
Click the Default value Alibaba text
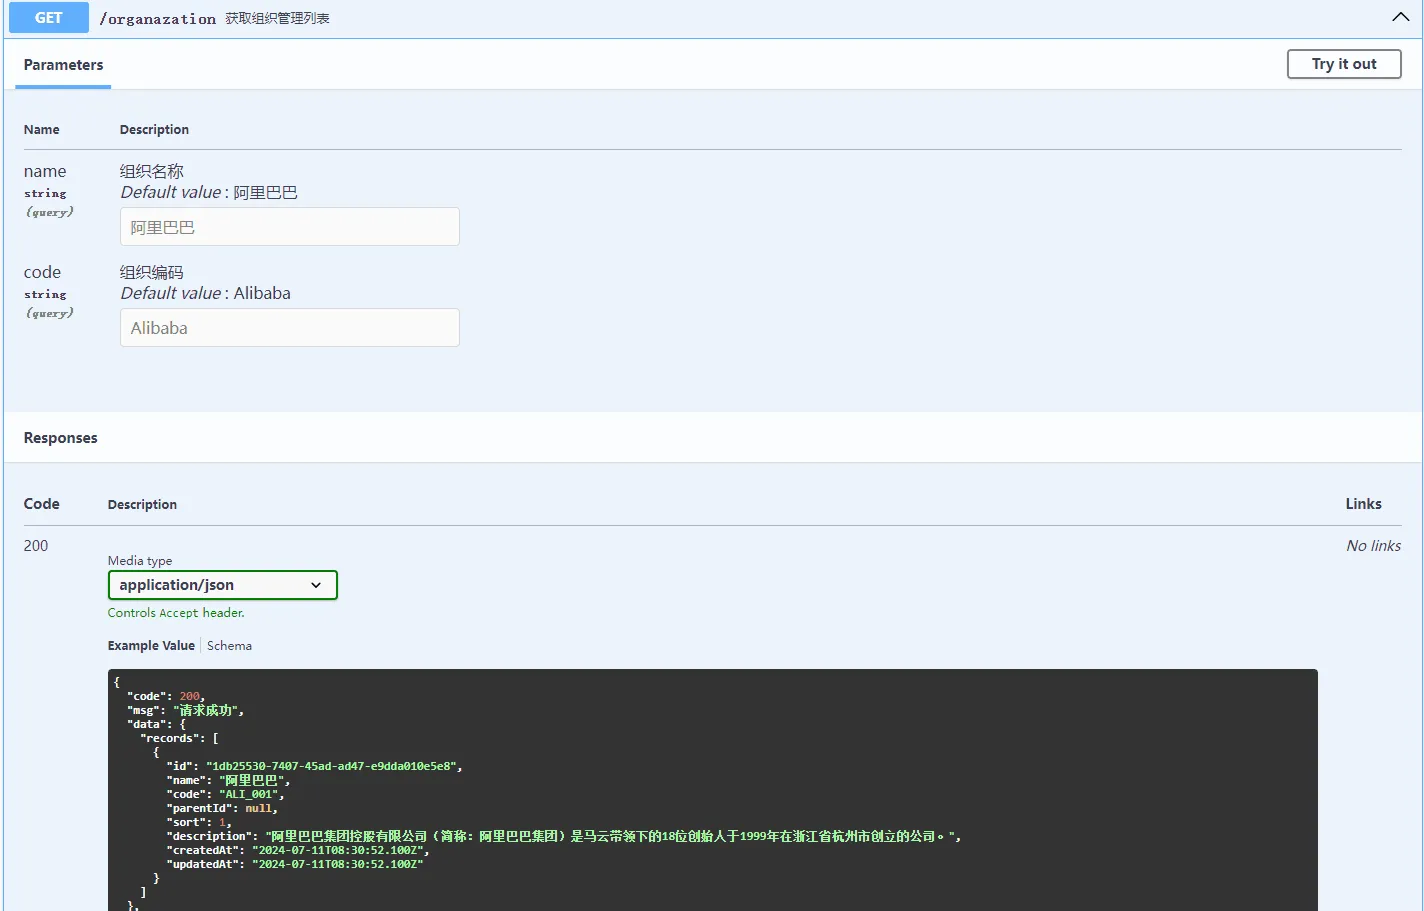(x=206, y=293)
